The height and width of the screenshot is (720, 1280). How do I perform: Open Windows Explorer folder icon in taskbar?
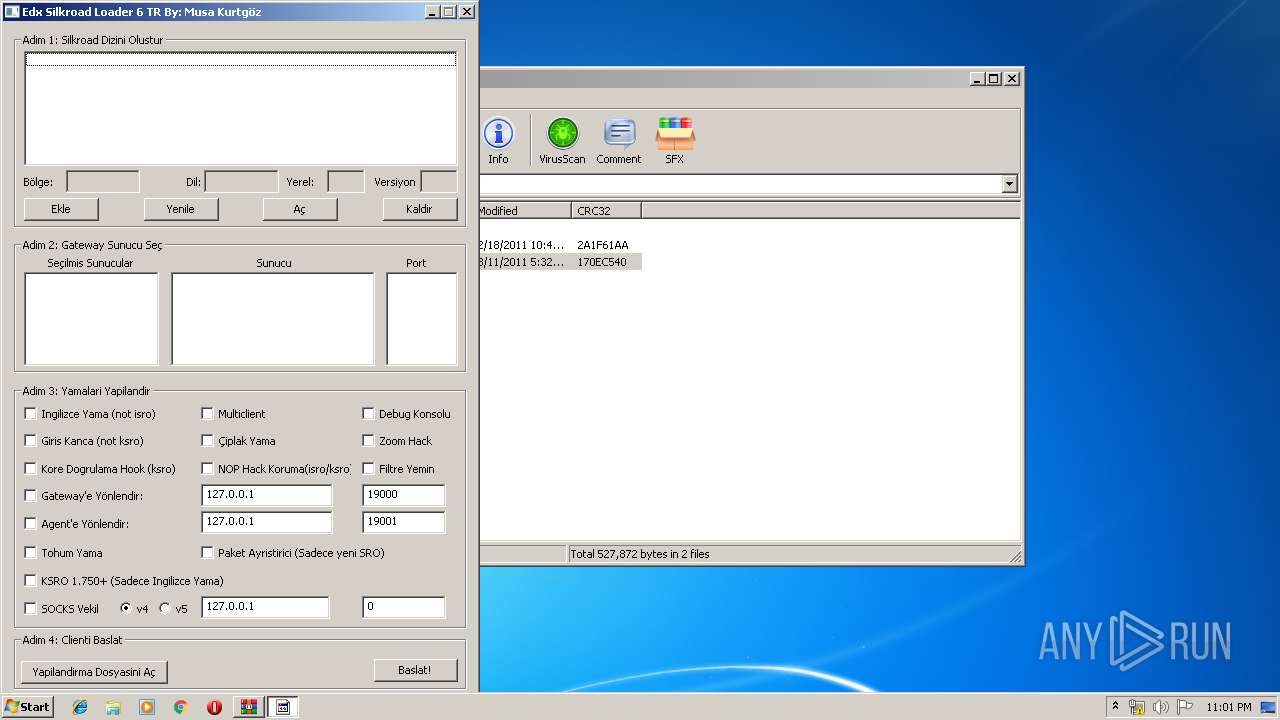click(113, 707)
